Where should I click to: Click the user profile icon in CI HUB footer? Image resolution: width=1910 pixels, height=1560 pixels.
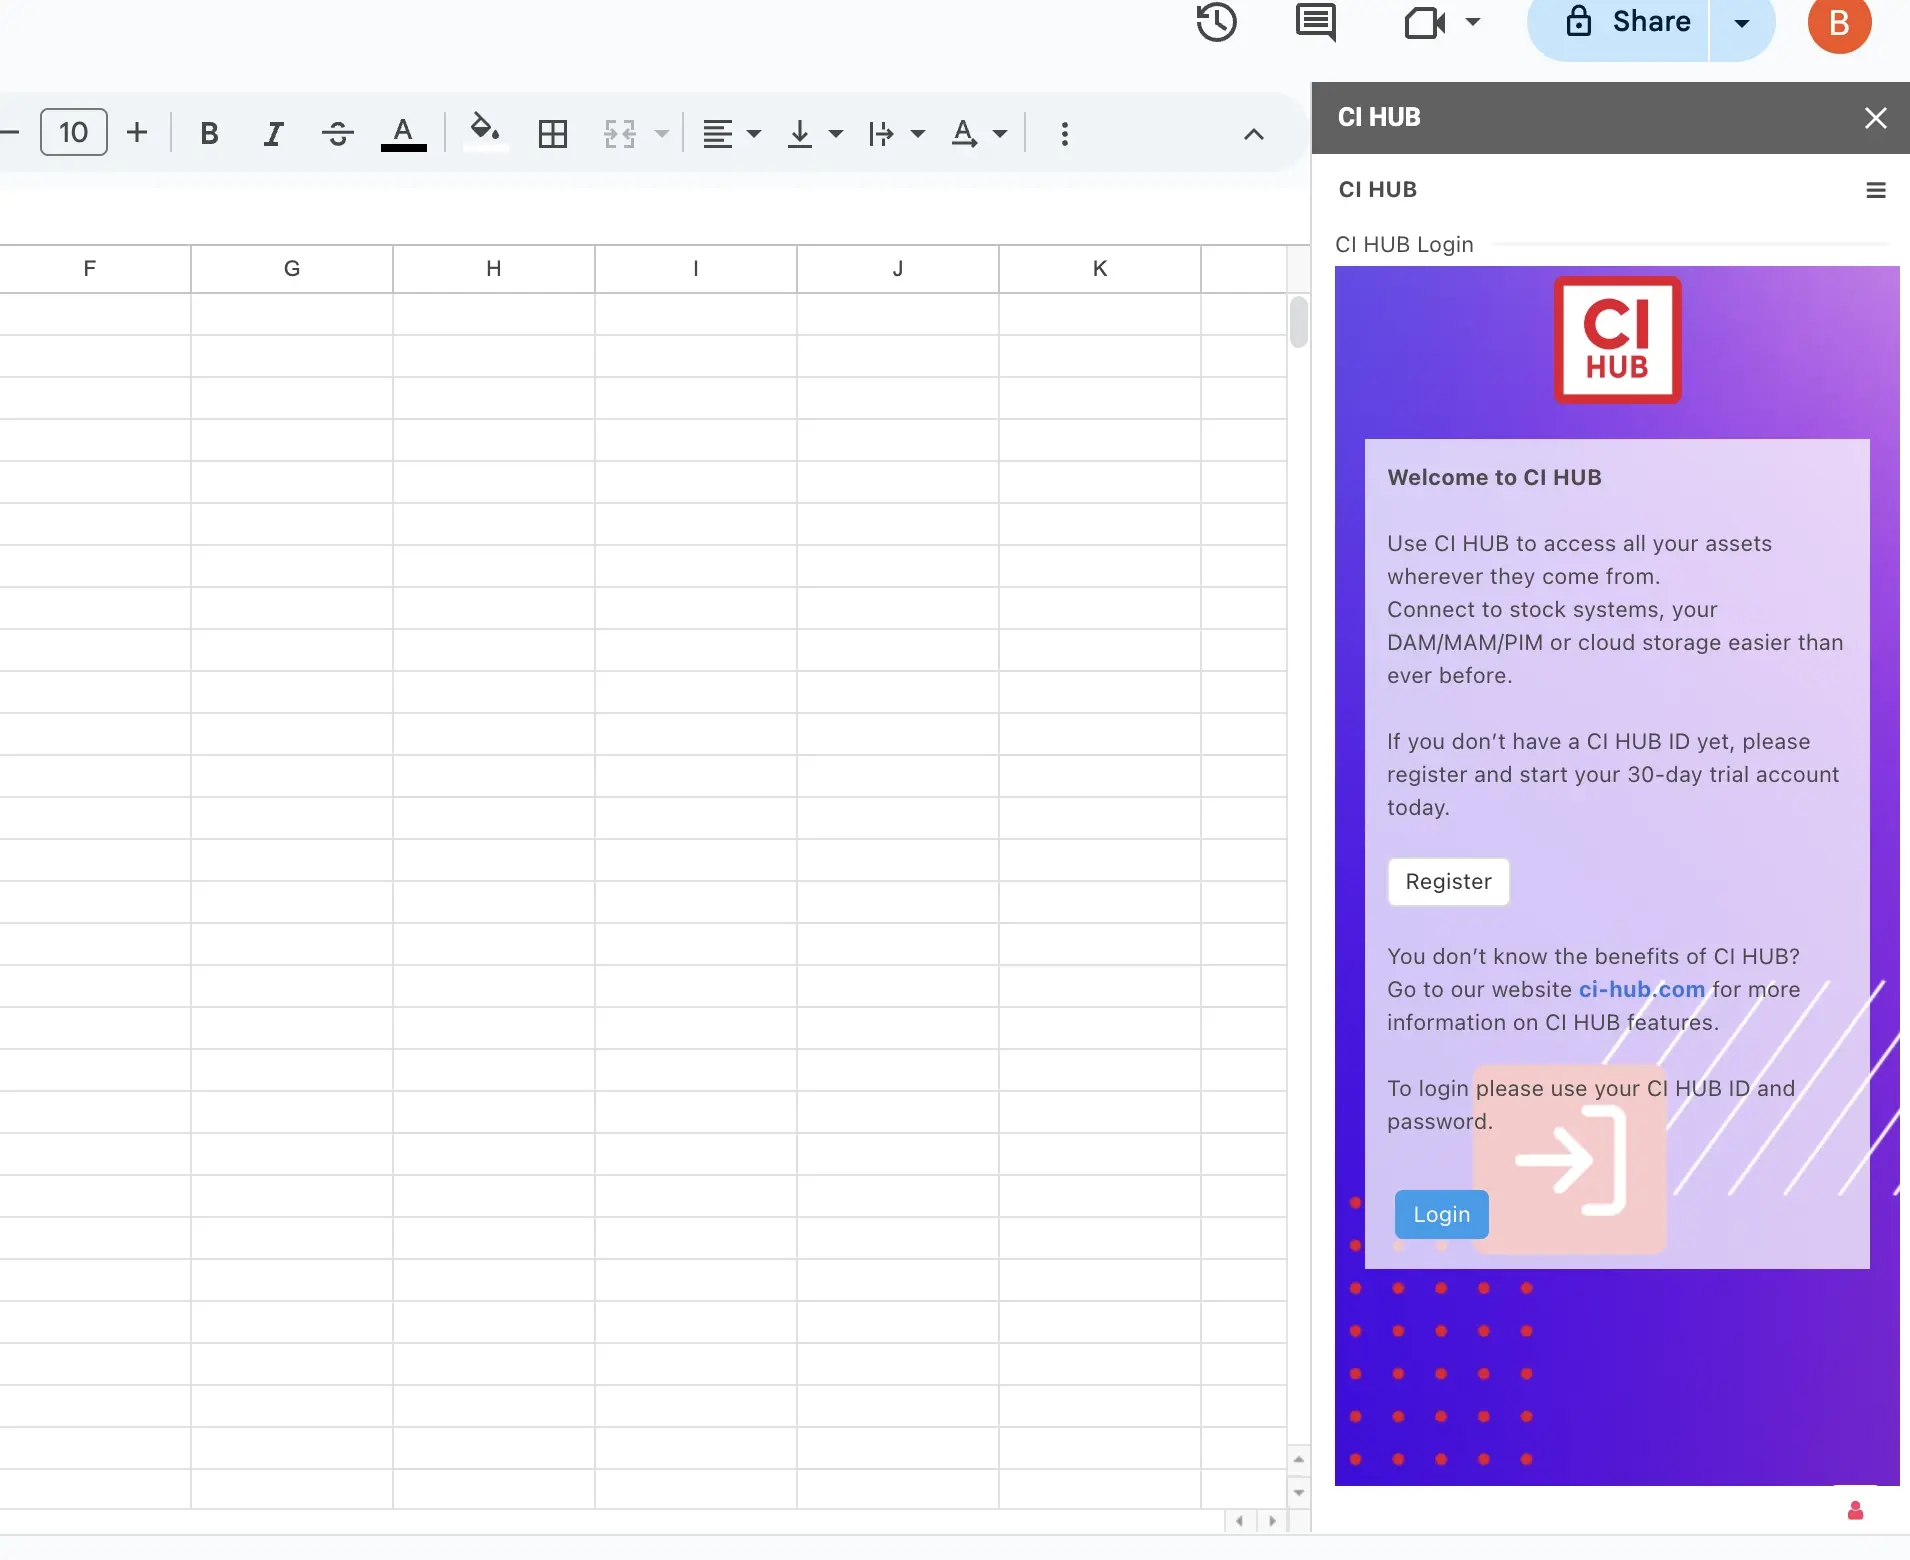[1855, 1511]
